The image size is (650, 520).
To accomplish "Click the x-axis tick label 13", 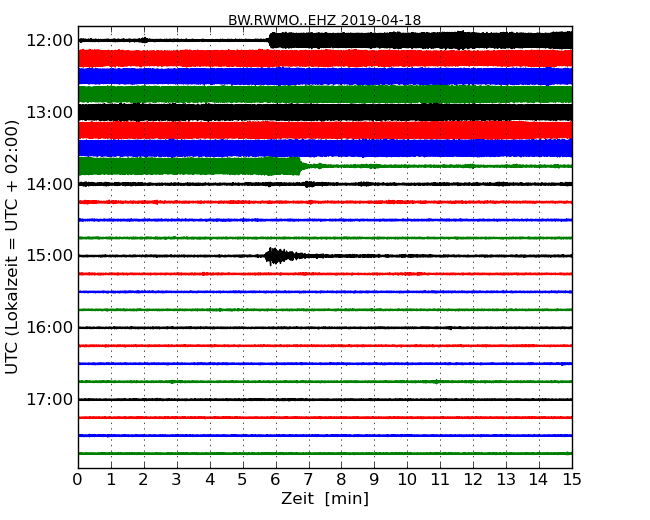I will pyautogui.click(x=506, y=480).
